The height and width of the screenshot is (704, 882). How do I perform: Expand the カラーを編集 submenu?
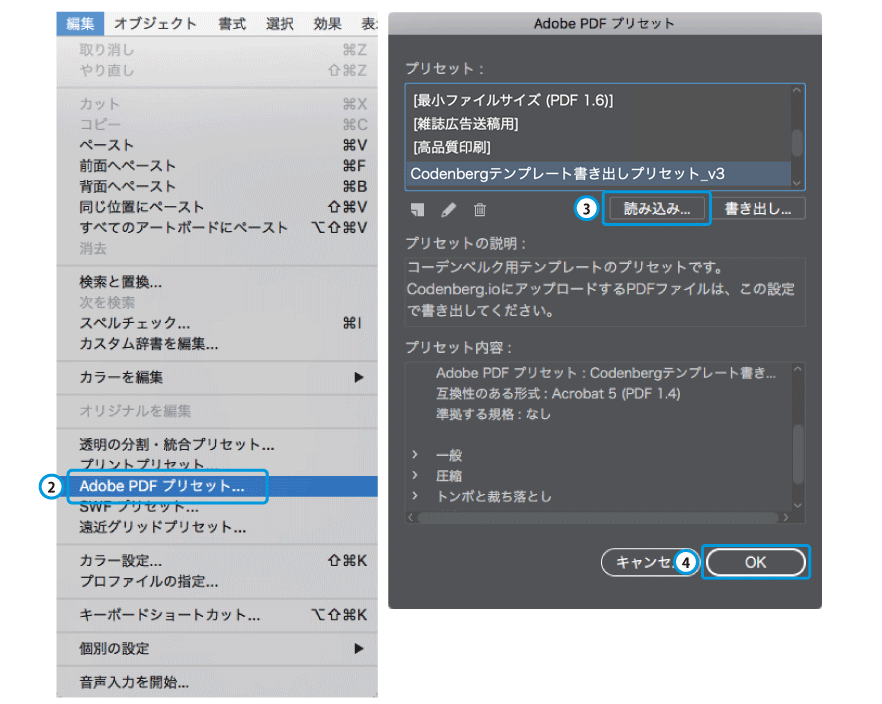pyautogui.click(x=217, y=377)
